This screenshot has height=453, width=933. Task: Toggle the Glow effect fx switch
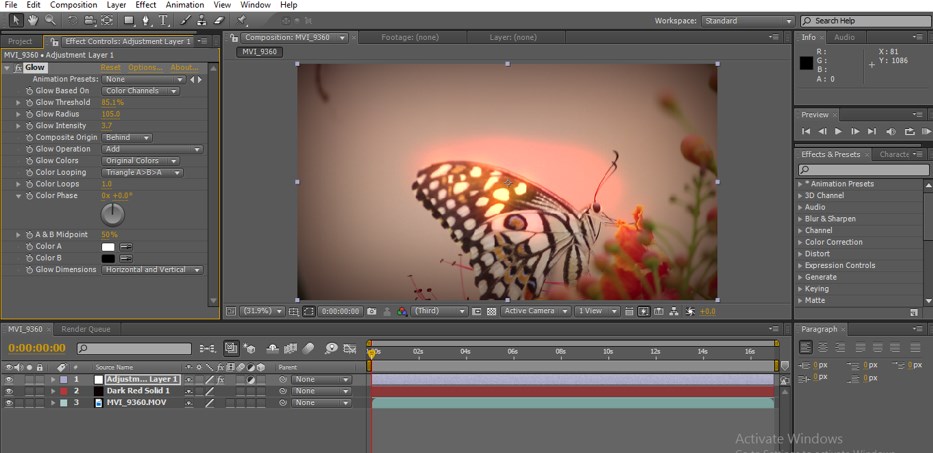(18, 68)
